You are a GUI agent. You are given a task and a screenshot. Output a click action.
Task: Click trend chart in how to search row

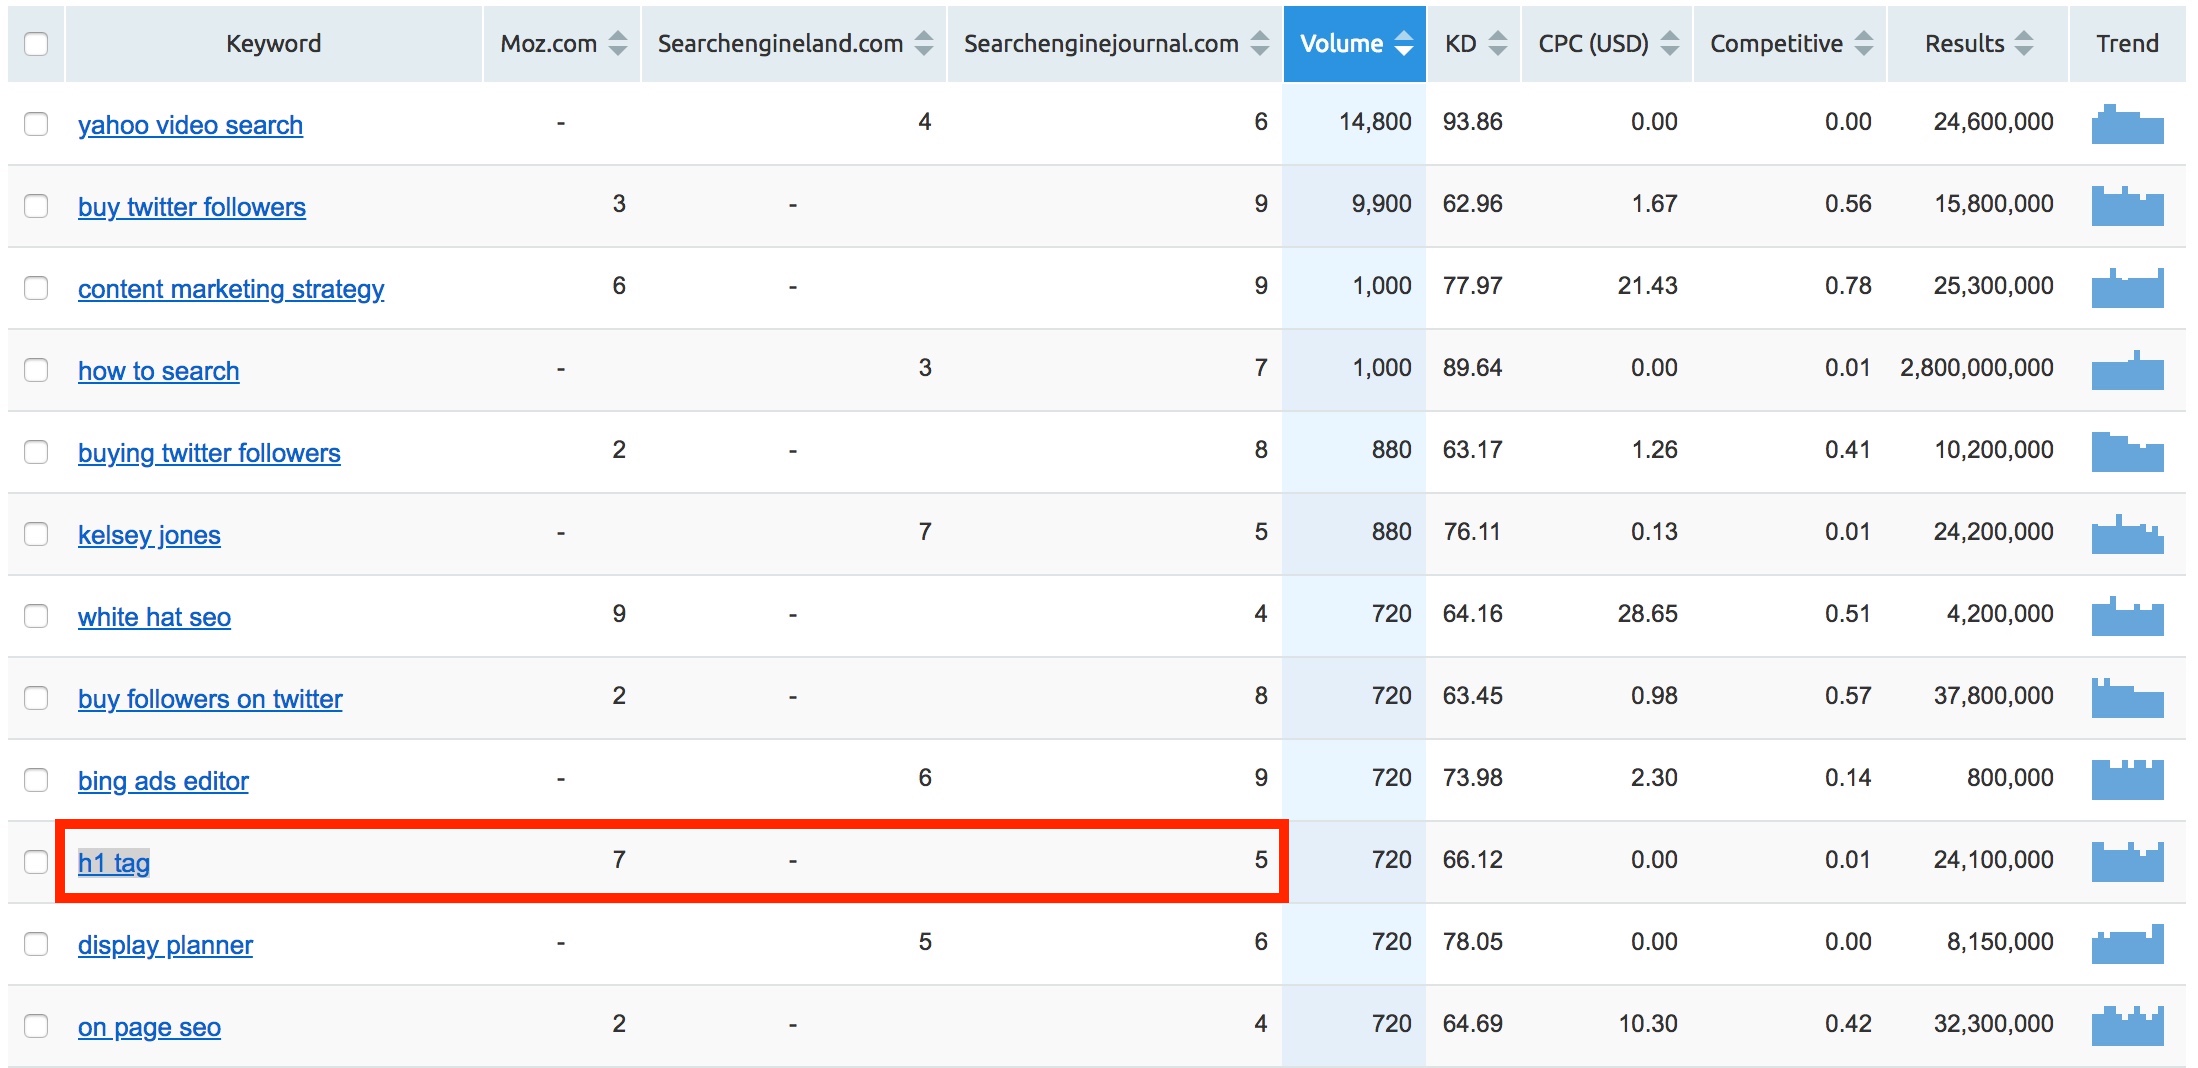click(x=2127, y=370)
